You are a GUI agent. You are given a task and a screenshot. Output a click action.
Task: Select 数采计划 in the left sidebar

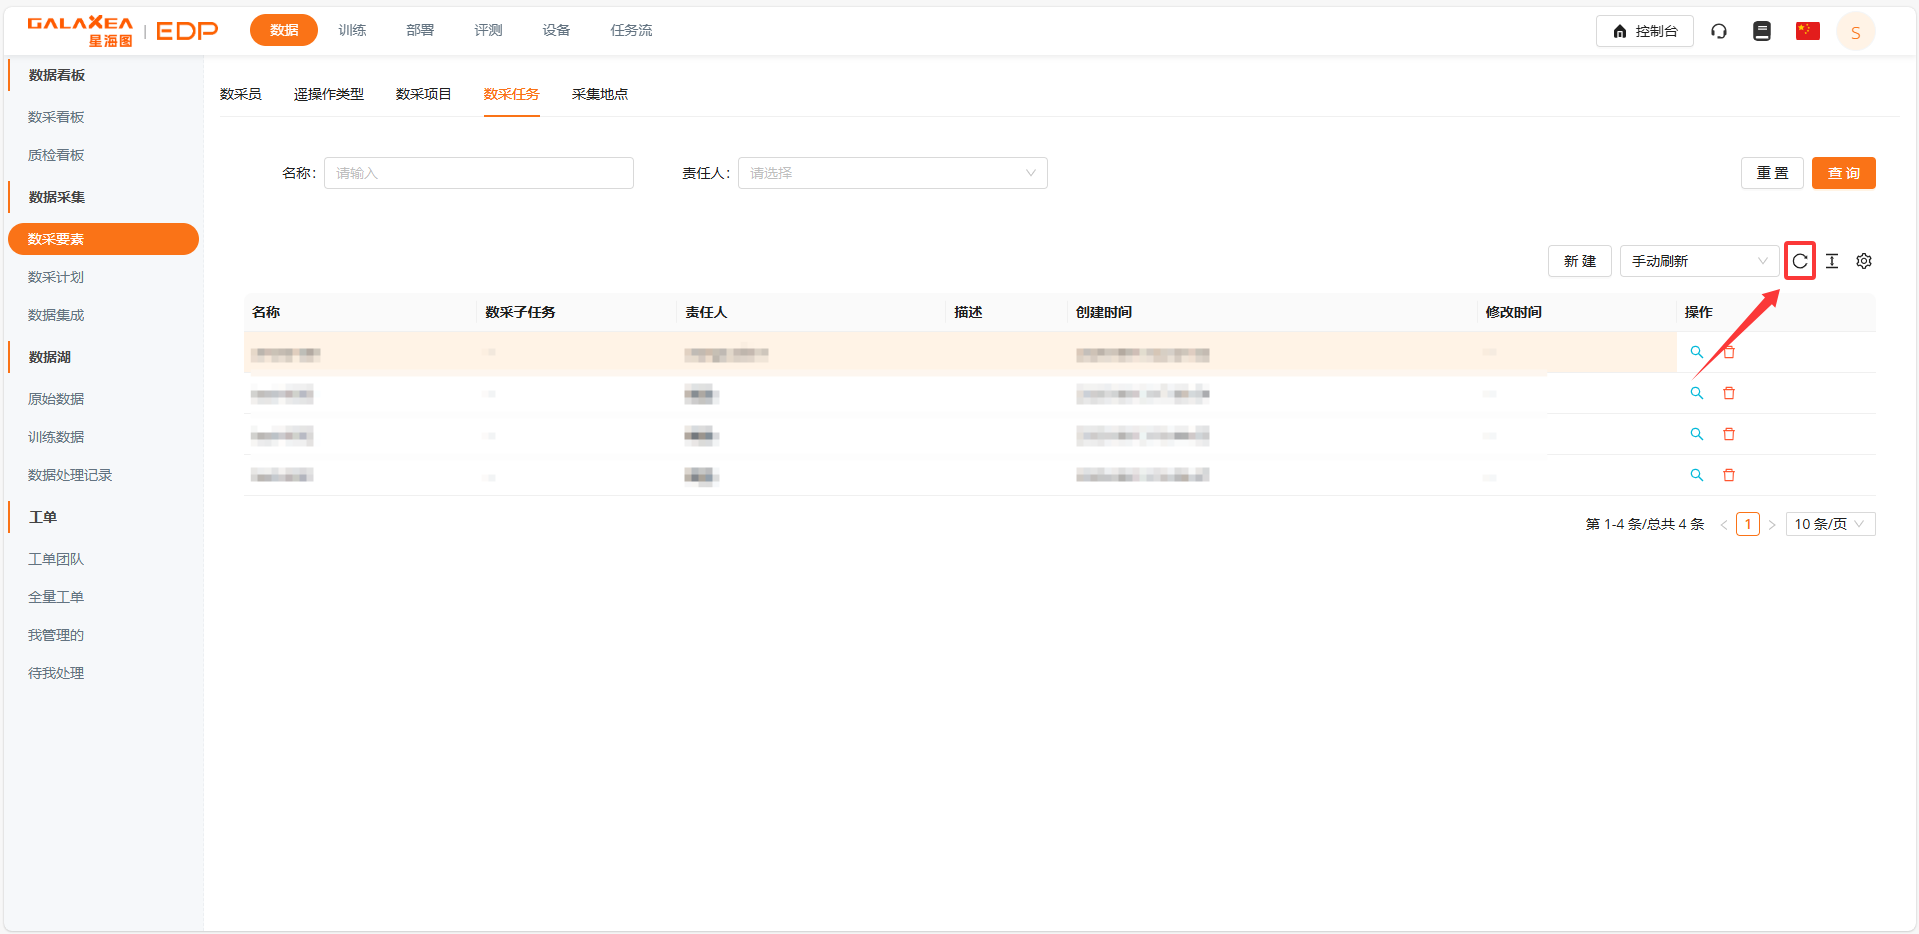[x=56, y=277]
